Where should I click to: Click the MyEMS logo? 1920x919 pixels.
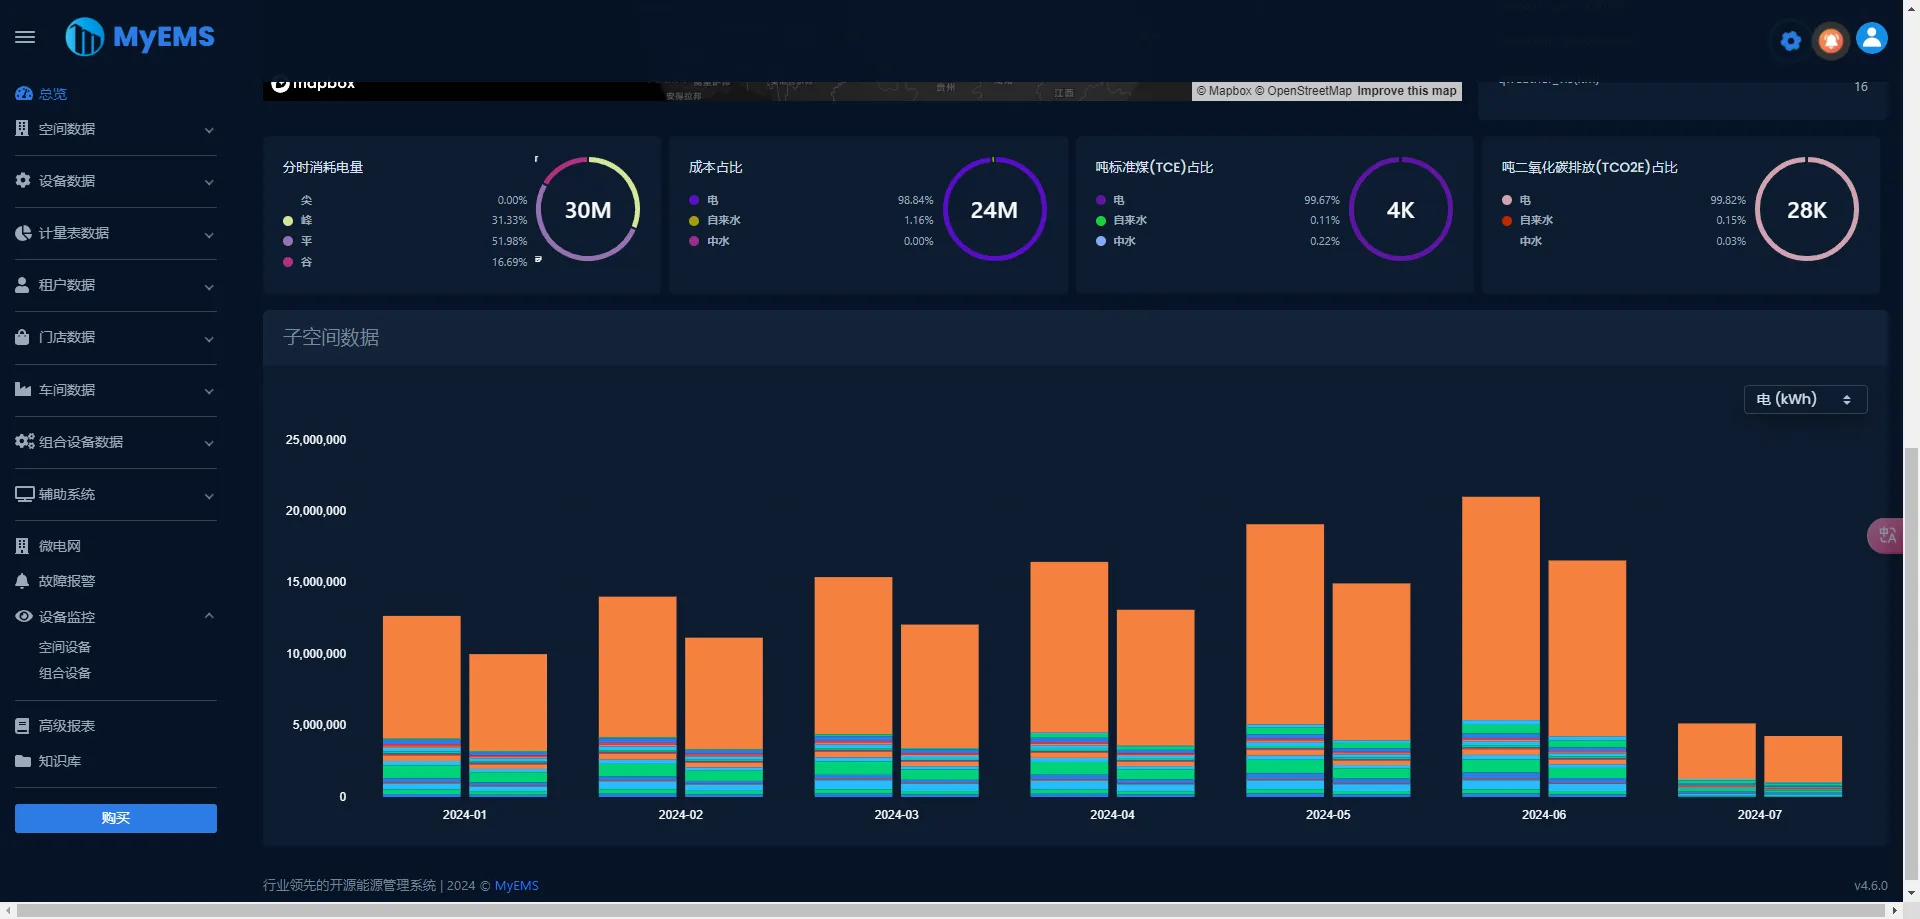pyautogui.click(x=140, y=37)
